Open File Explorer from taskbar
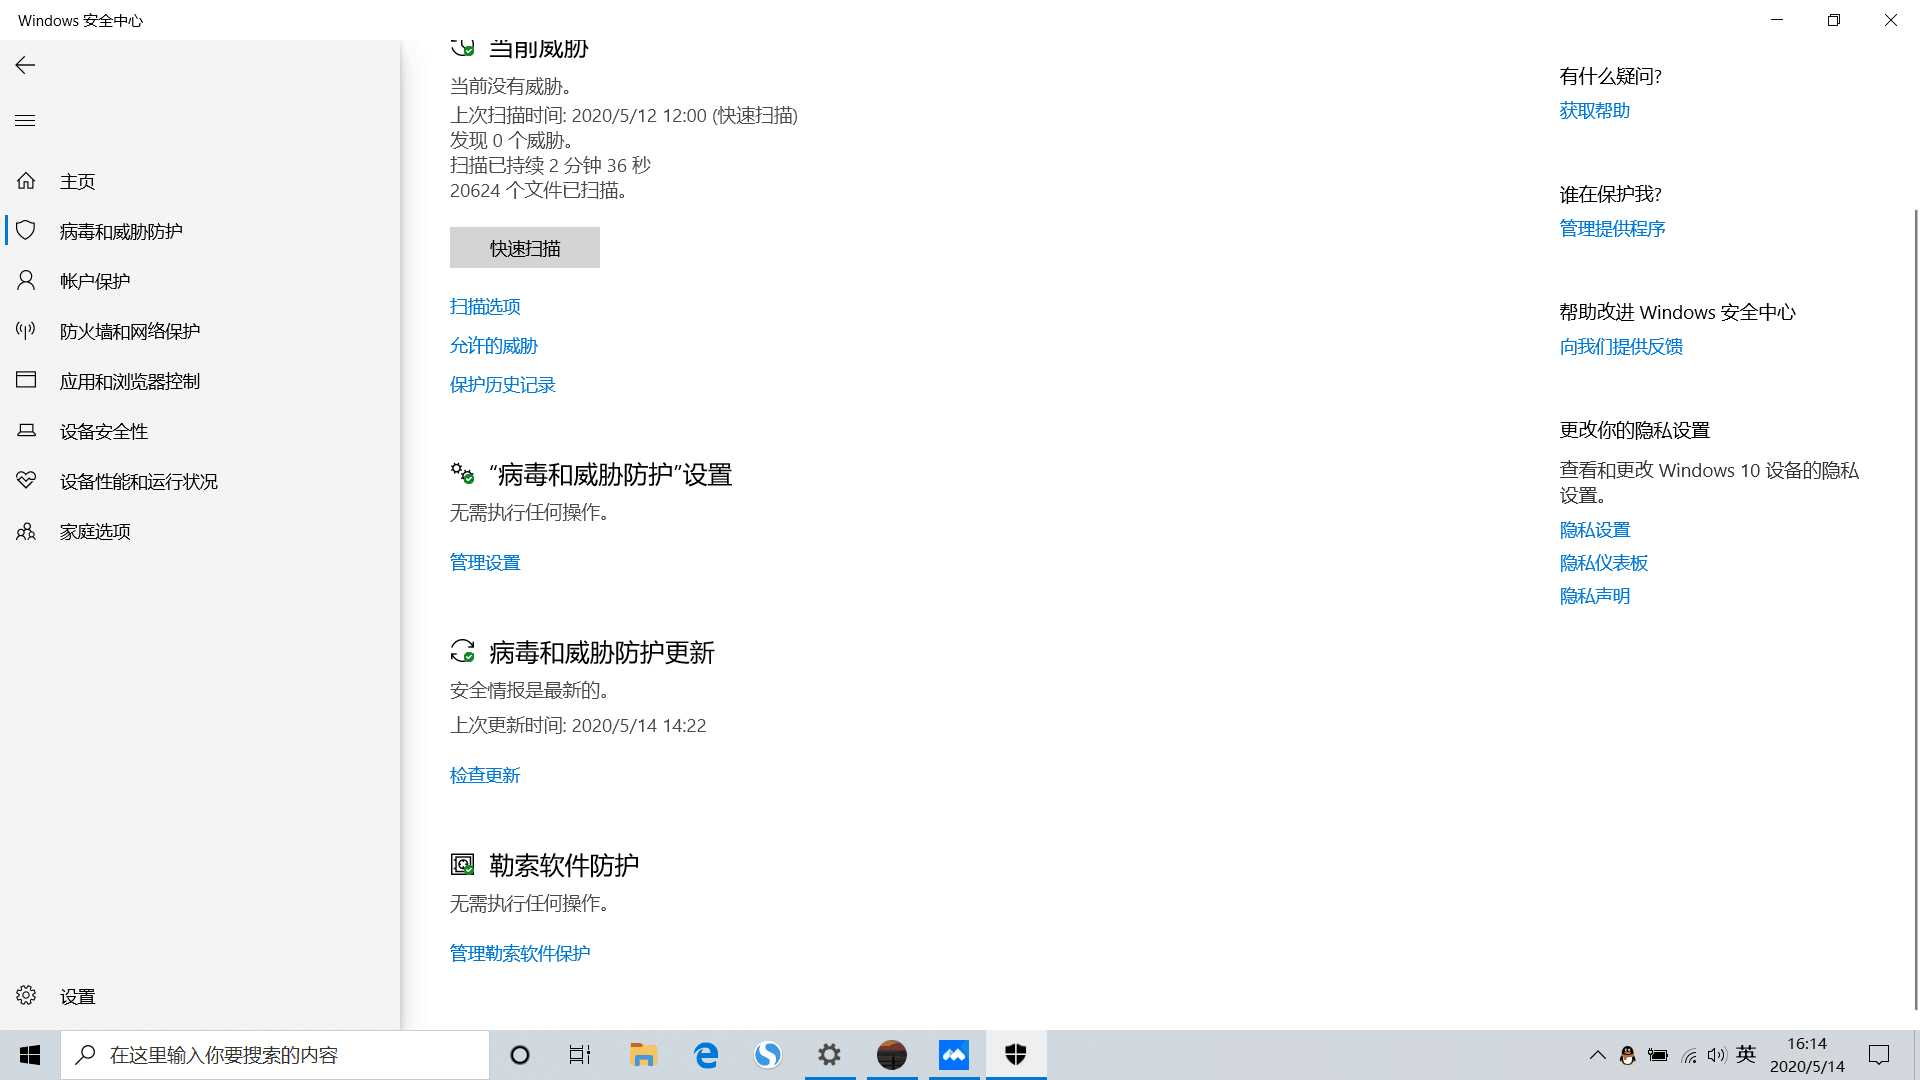This screenshot has width=1920, height=1080. coord(643,1055)
